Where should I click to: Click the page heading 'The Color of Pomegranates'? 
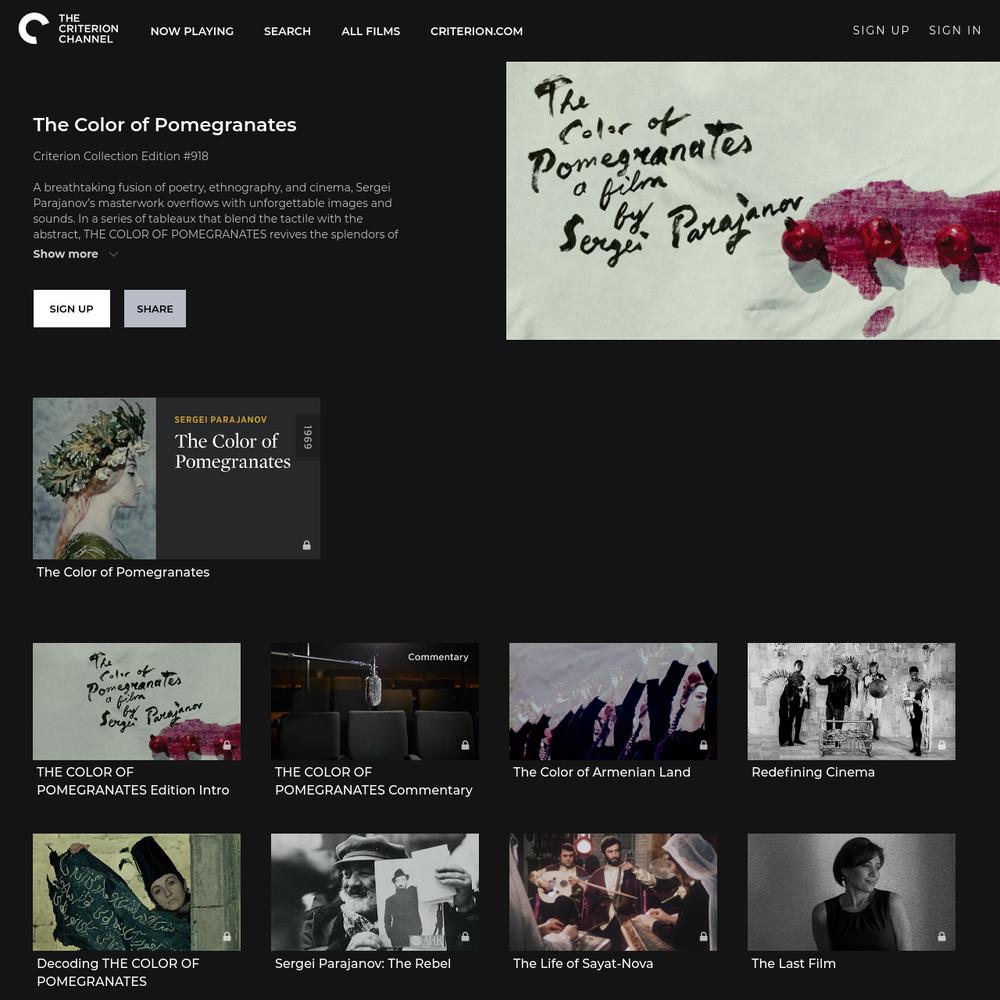click(x=165, y=124)
